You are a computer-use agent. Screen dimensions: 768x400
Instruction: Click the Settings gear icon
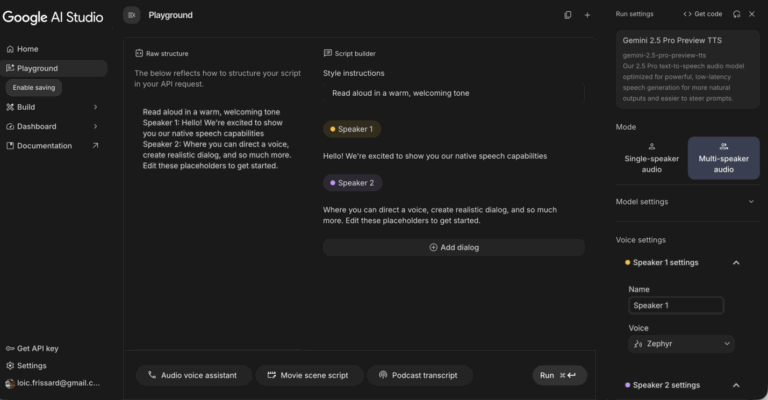tap(10, 366)
